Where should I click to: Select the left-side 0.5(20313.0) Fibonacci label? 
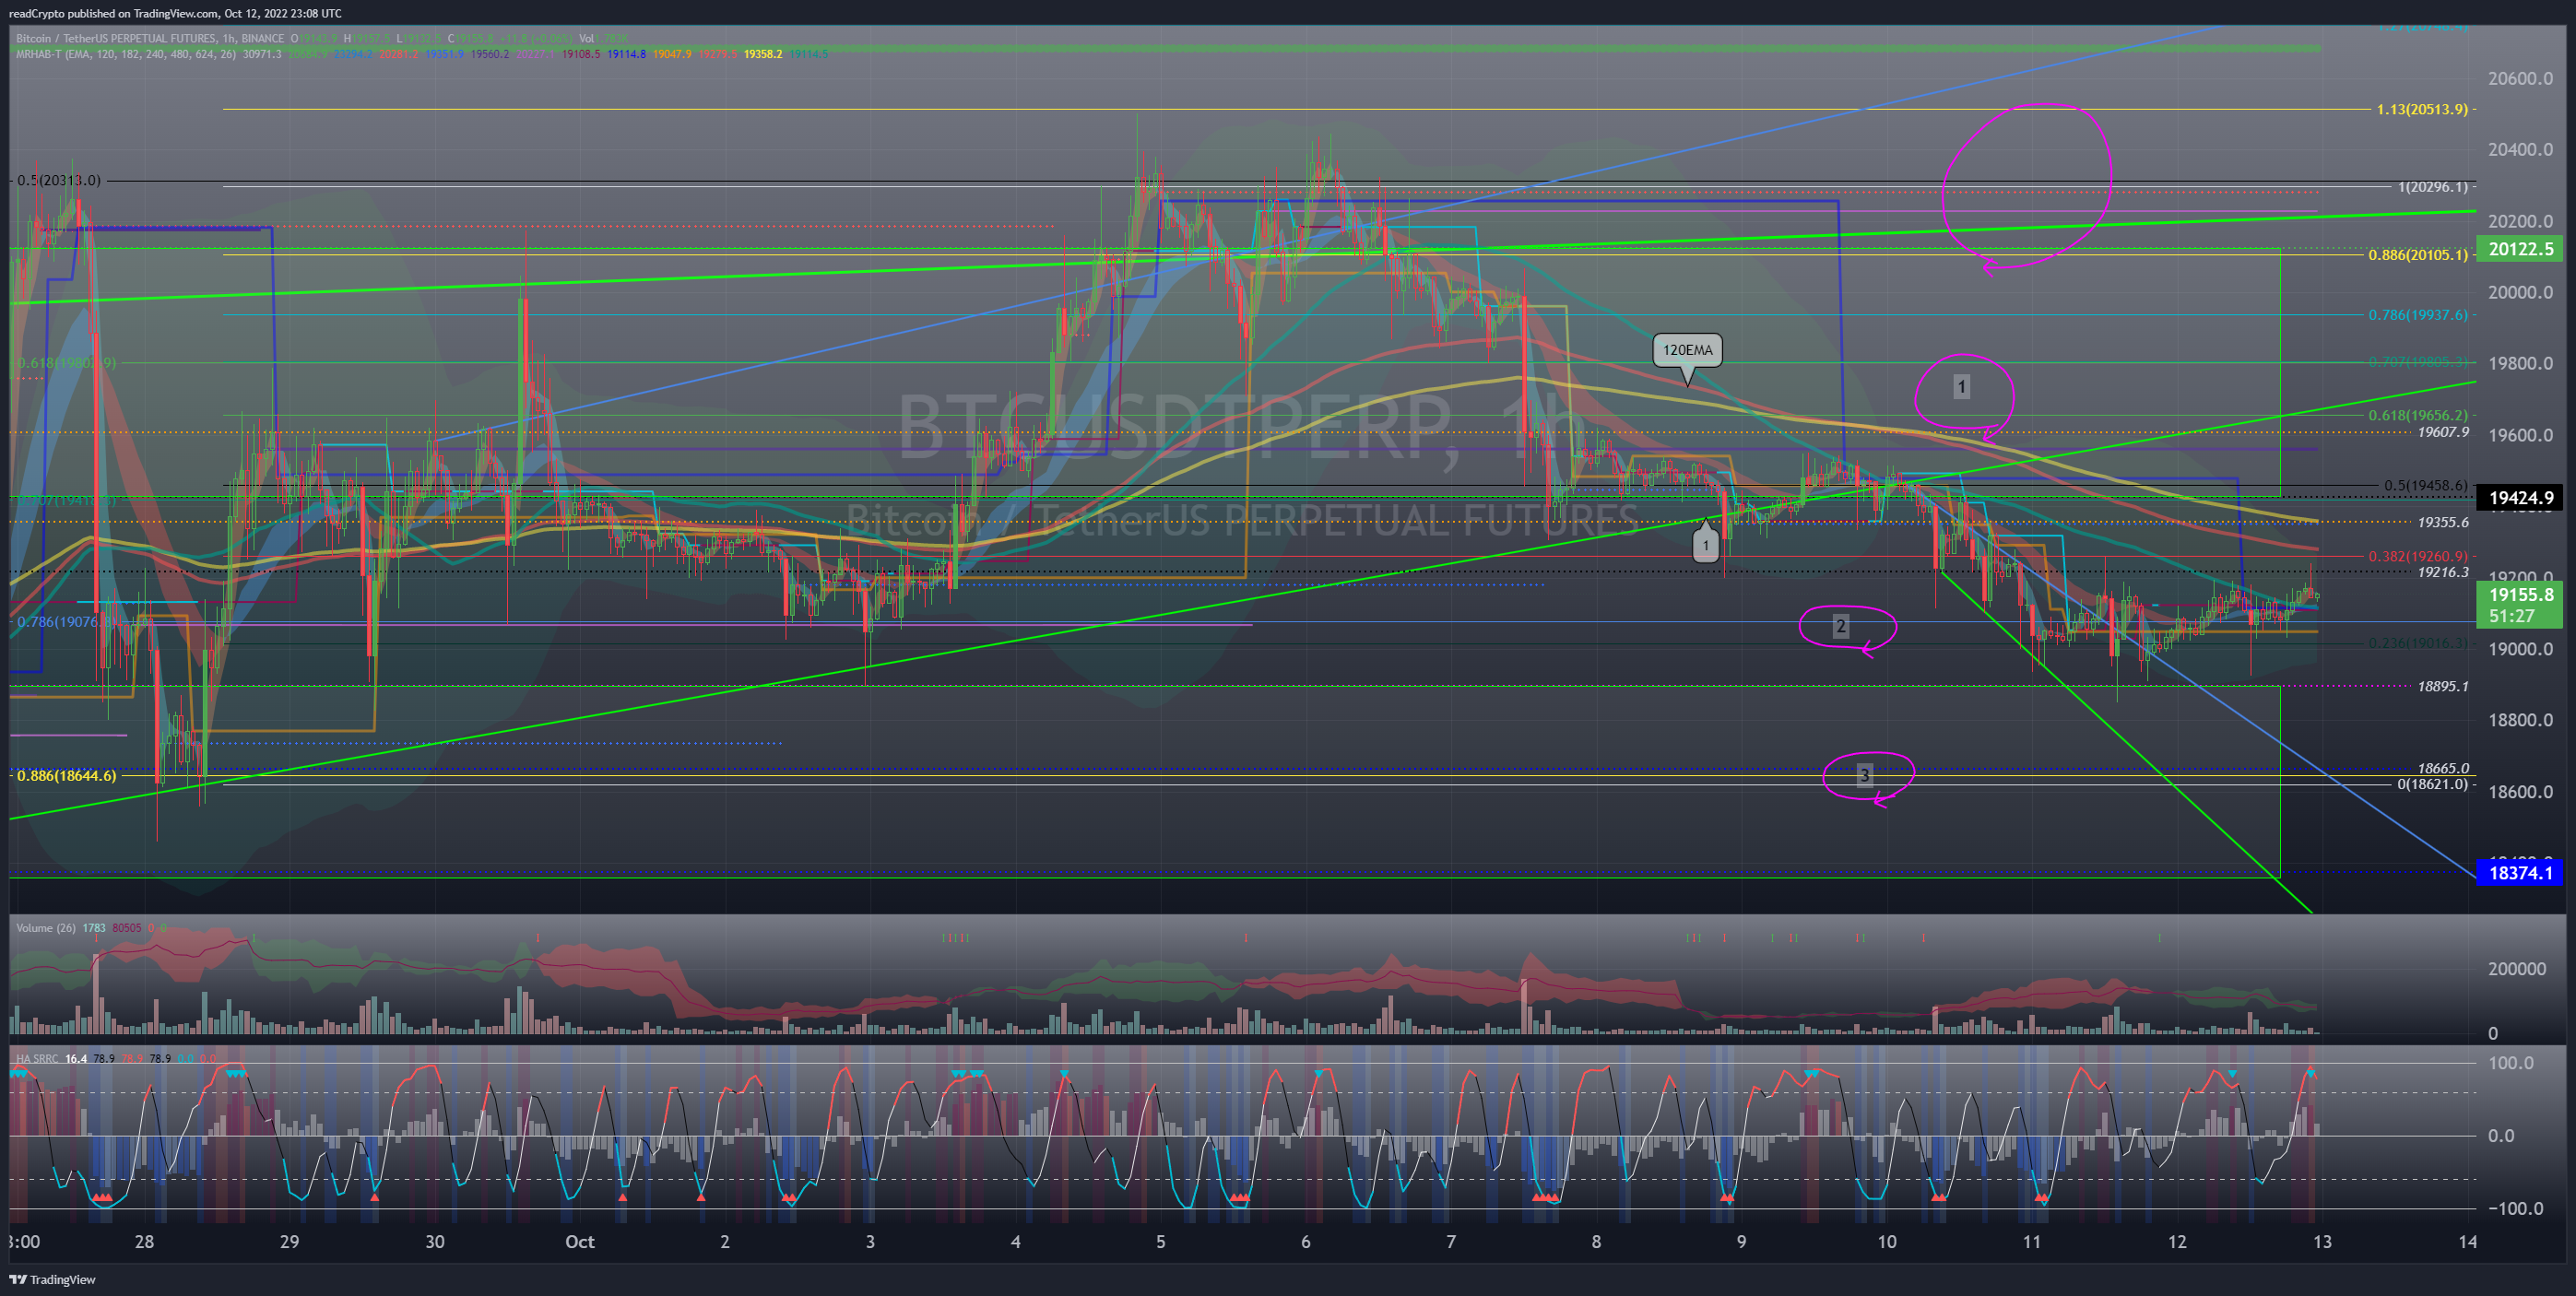pyautogui.click(x=59, y=180)
